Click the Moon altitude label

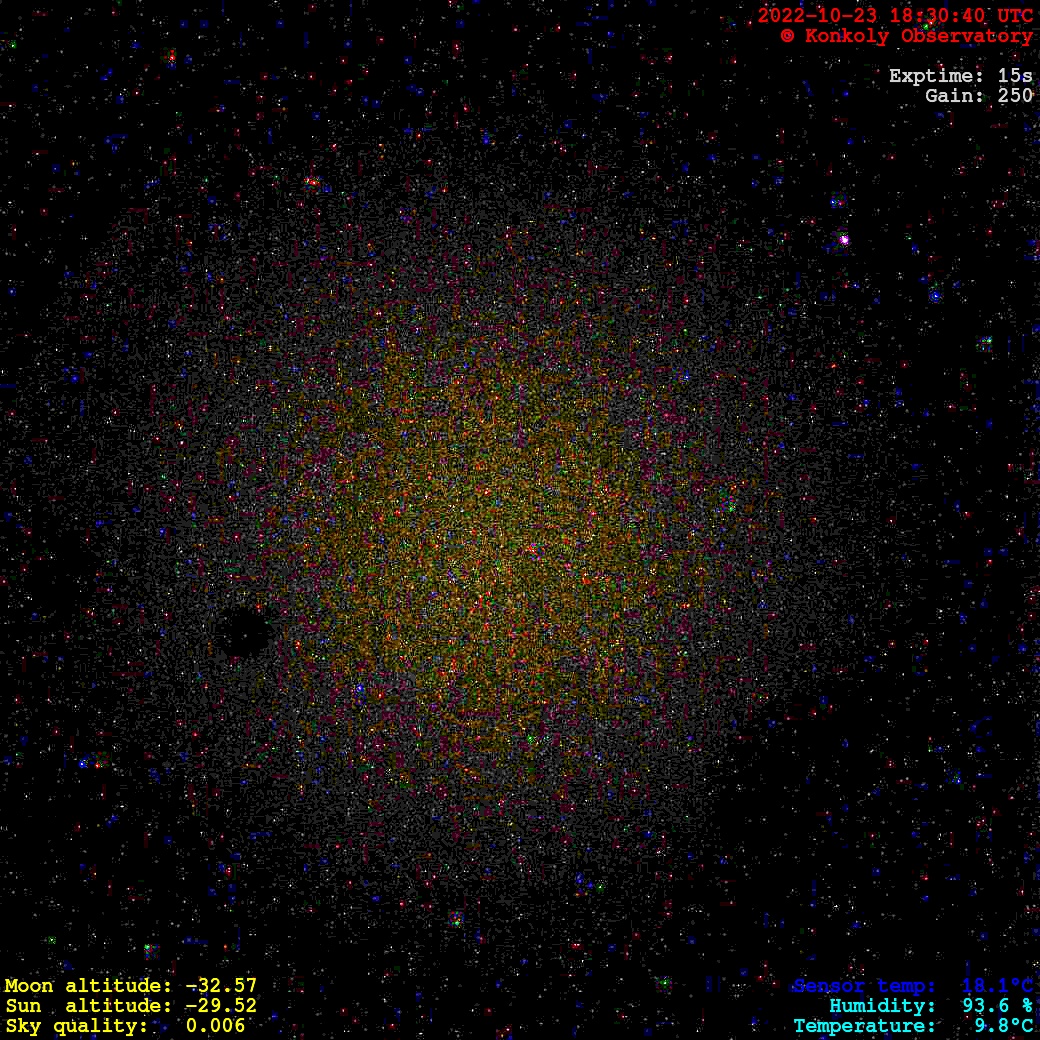tap(88, 986)
